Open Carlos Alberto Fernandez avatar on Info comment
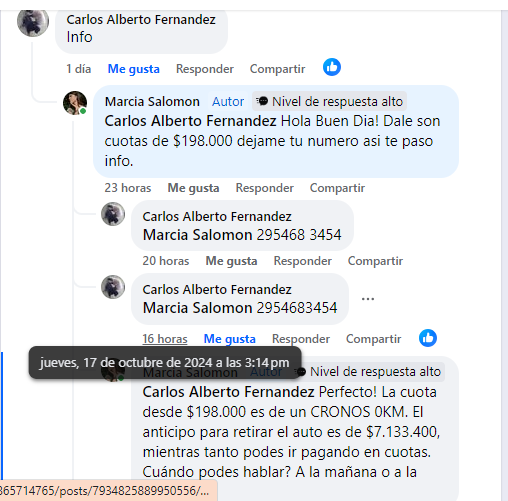Viewport: 508px width, 501px height. (33, 22)
